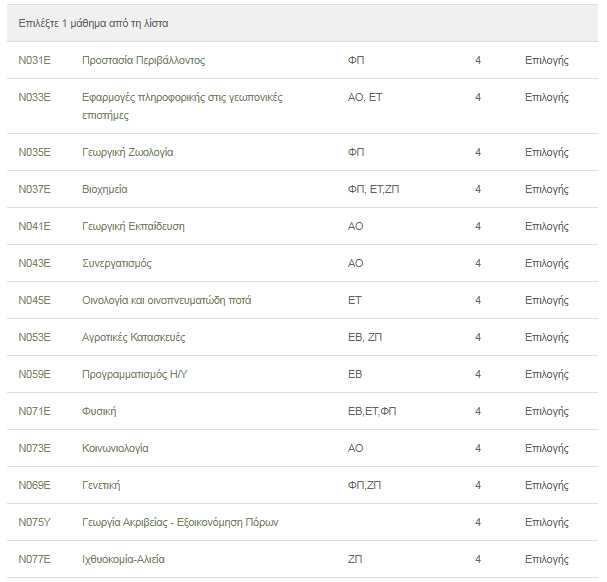Select the Προστασία Περιβάλλοντος course
Viewport: 607px width, 582px height.
pos(143,60)
